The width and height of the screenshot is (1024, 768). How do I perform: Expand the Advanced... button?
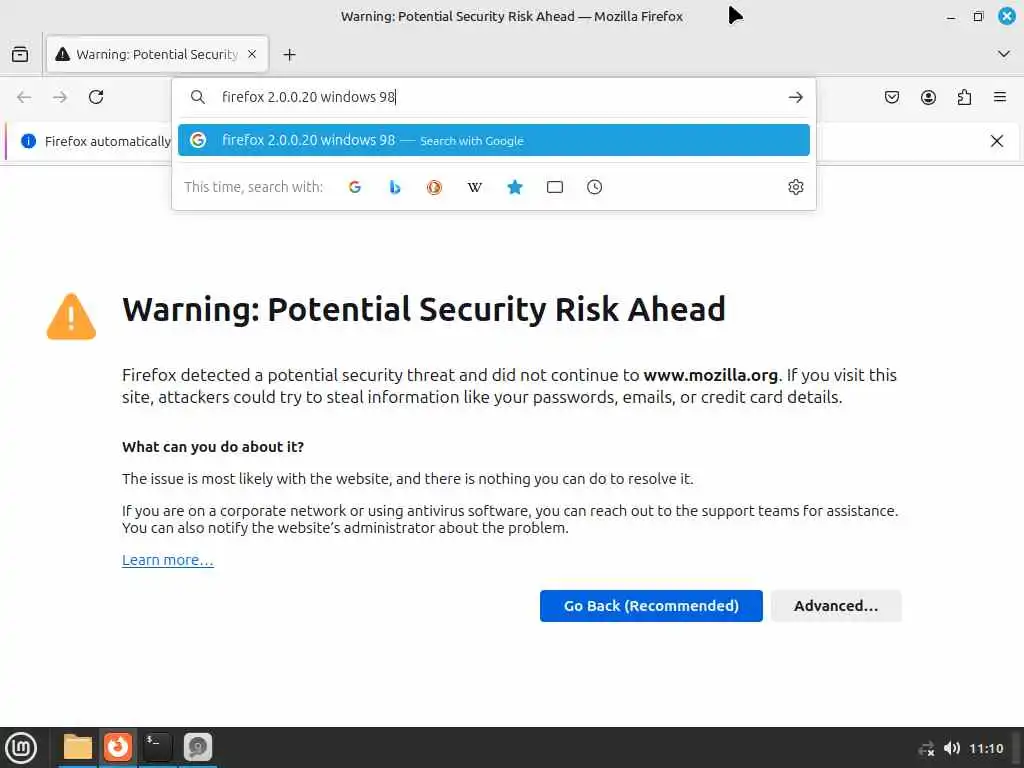click(x=836, y=606)
